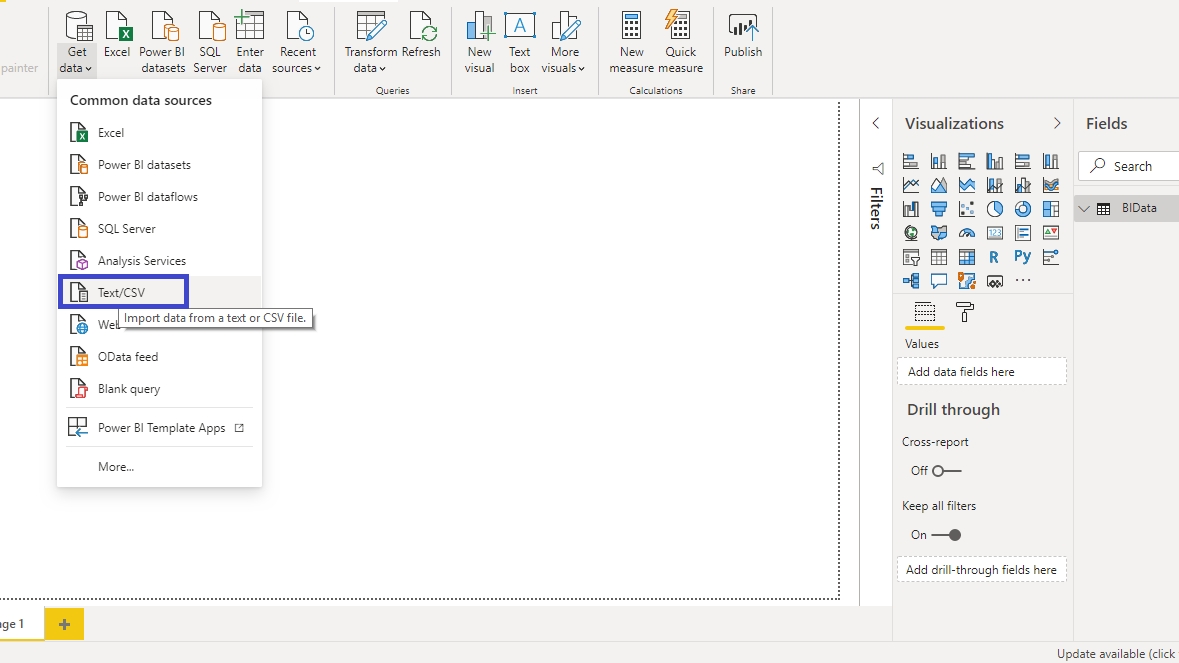Choose the R script visual
1179x663 pixels.
click(994, 257)
